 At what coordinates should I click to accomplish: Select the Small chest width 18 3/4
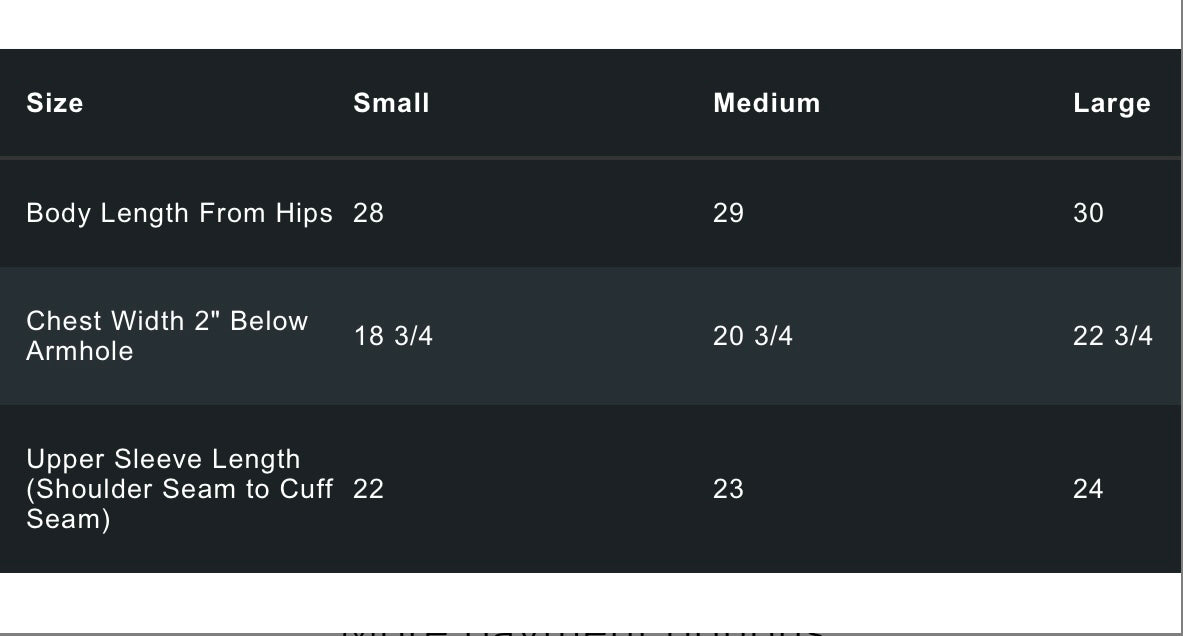click(x=393, y=336)
